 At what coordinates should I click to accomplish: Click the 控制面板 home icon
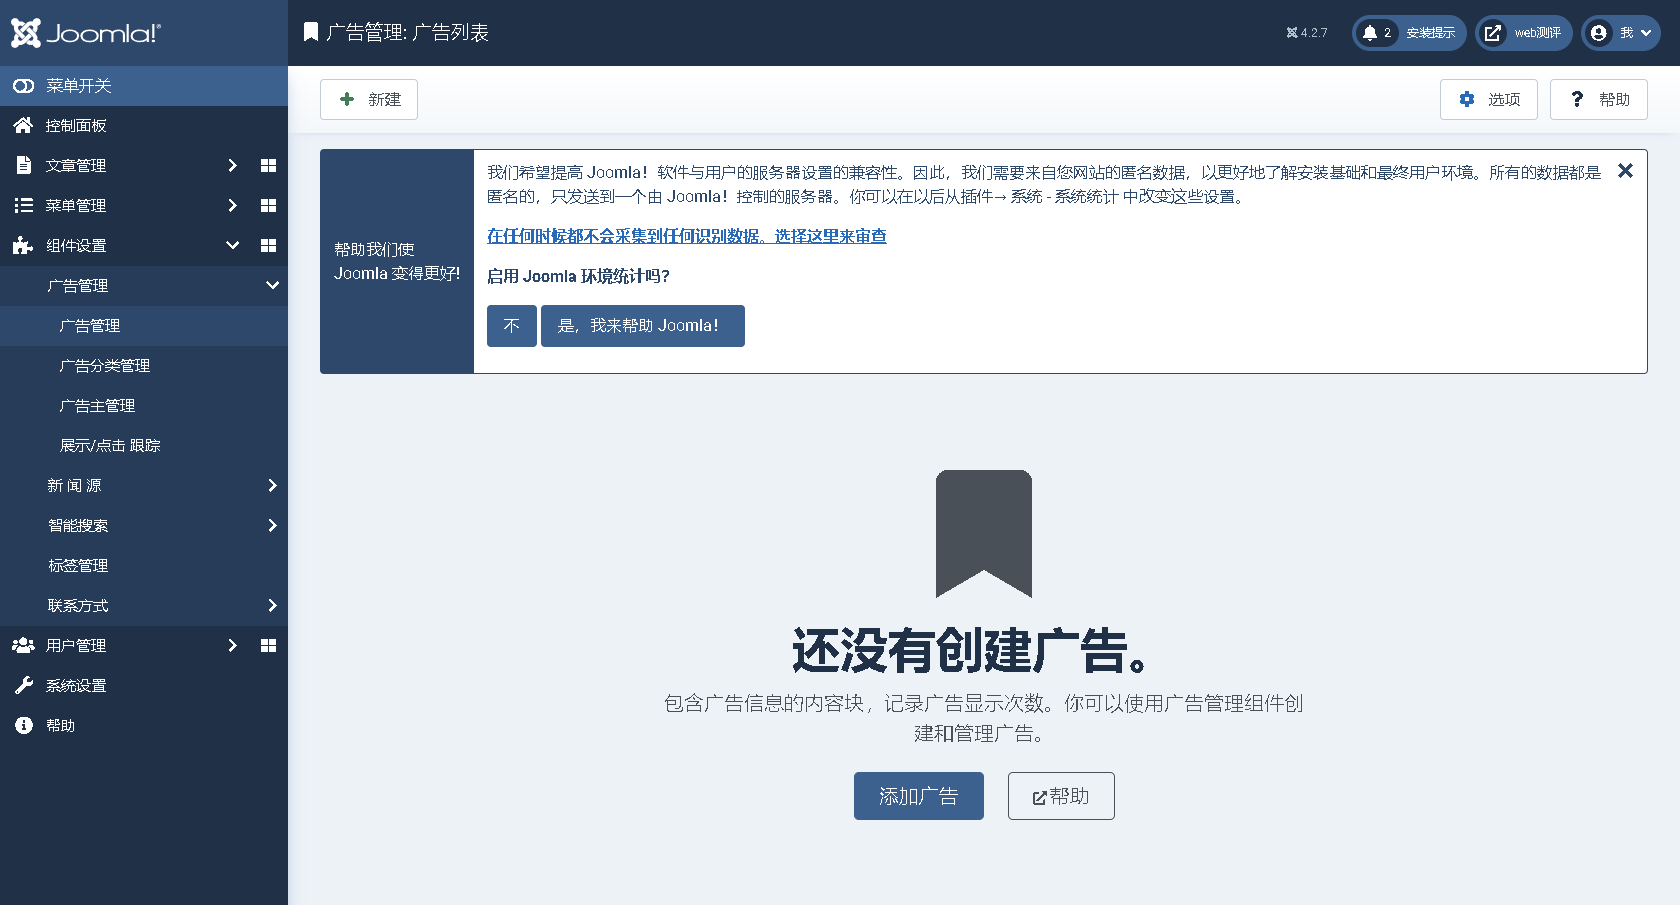coord(23,126)
